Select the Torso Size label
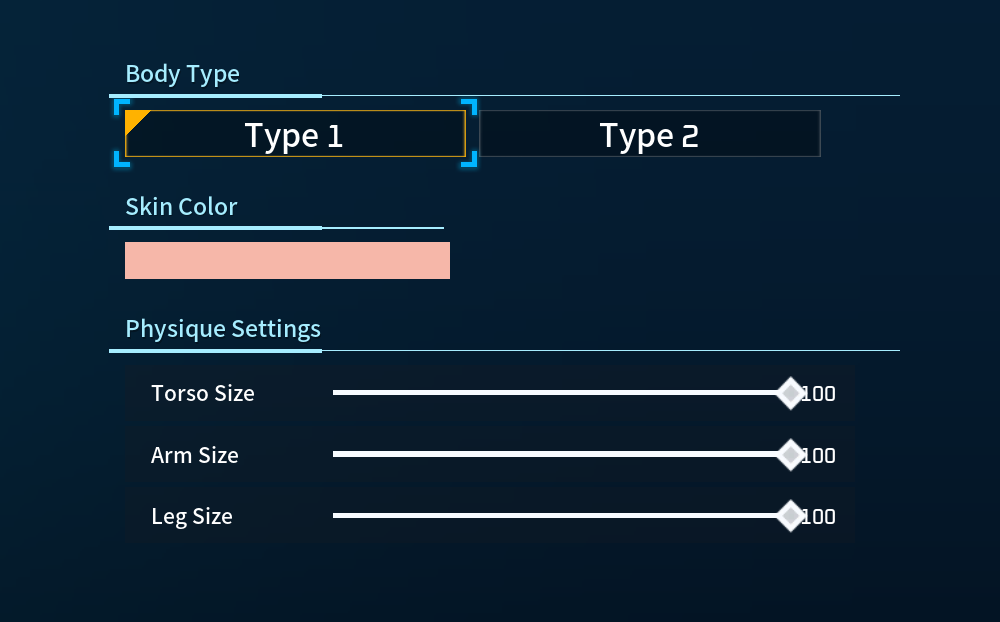The height and width of the screenshot is (622, 1000). (203, 393)
